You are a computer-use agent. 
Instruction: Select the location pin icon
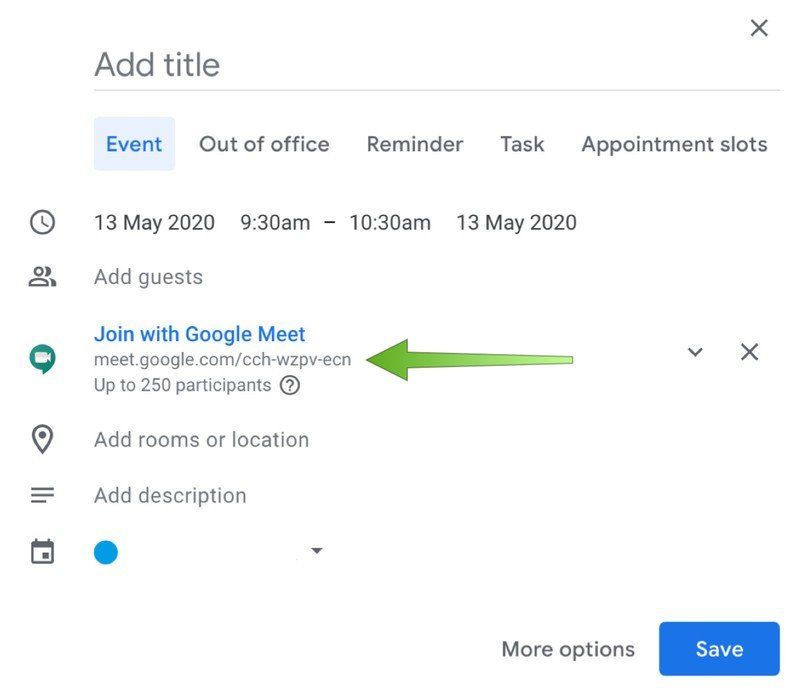(41, 439)
